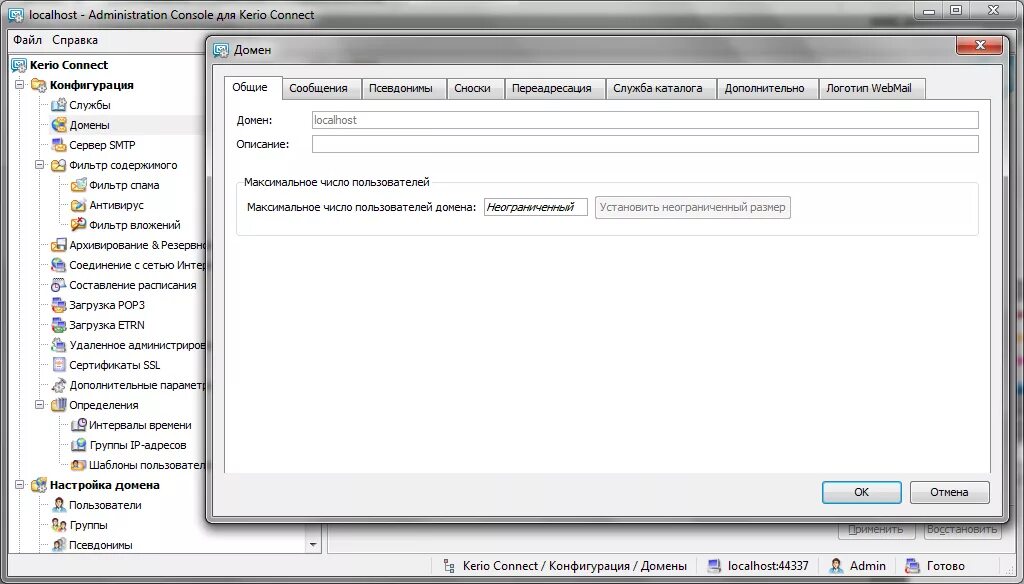Collapse the Определения tree node

click(40, 405)
